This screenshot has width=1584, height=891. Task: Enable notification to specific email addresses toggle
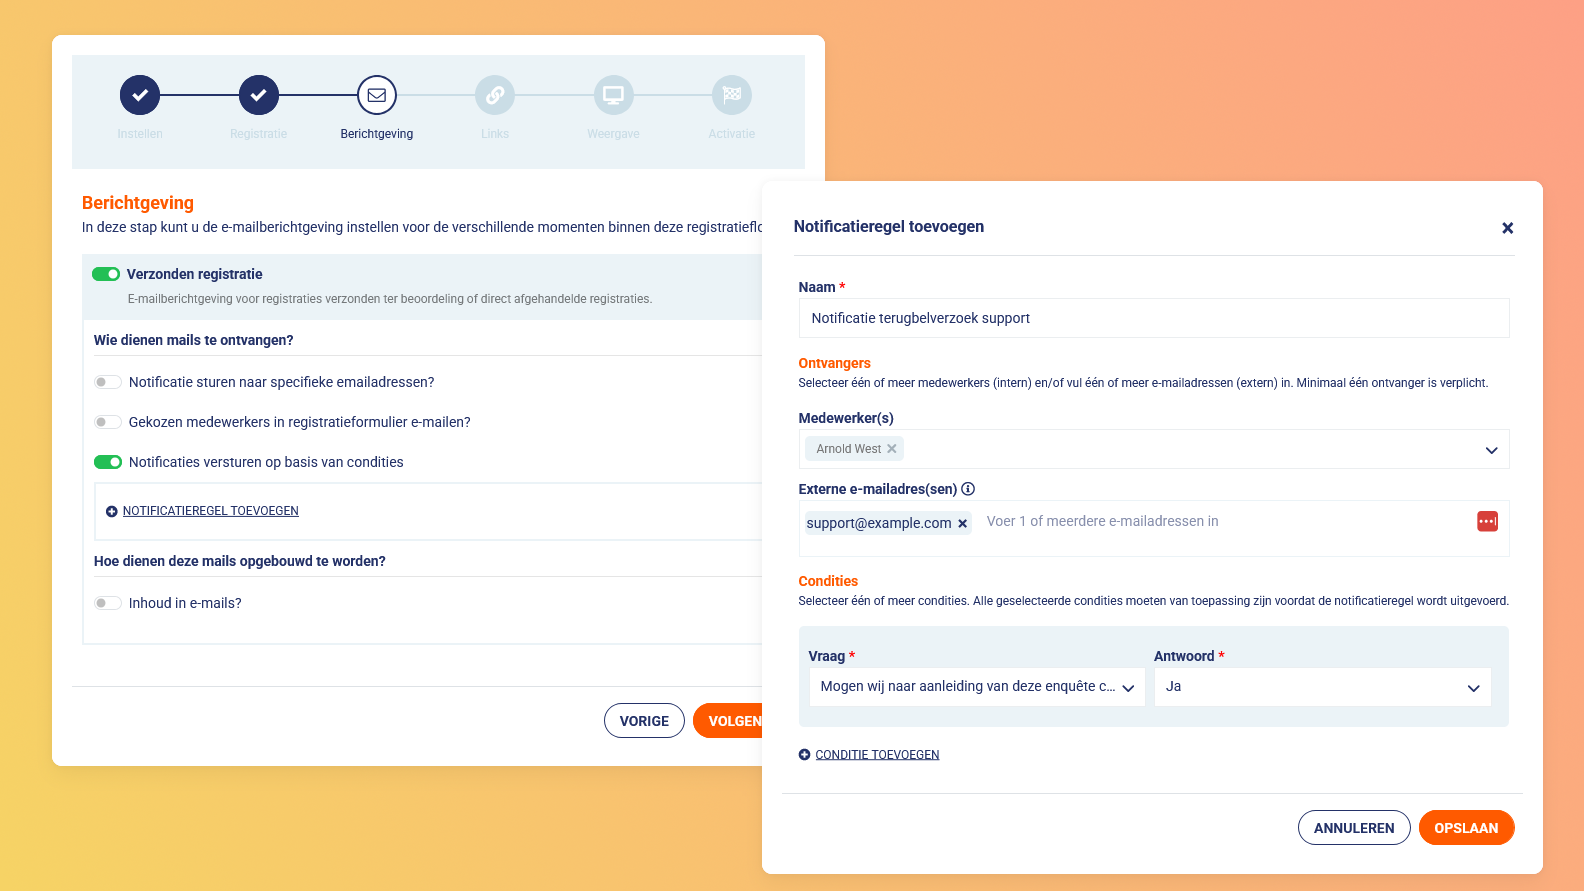coord(108,382)
